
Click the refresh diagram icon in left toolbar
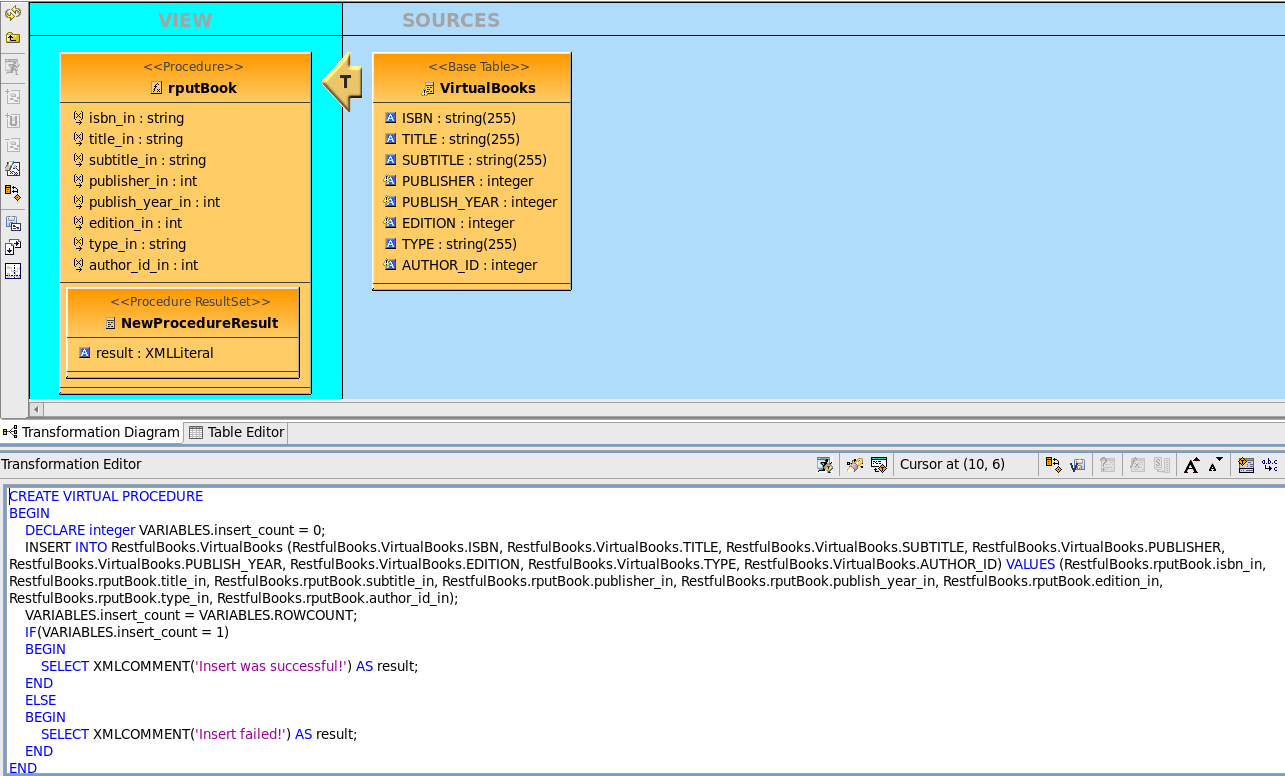point(12,13)
